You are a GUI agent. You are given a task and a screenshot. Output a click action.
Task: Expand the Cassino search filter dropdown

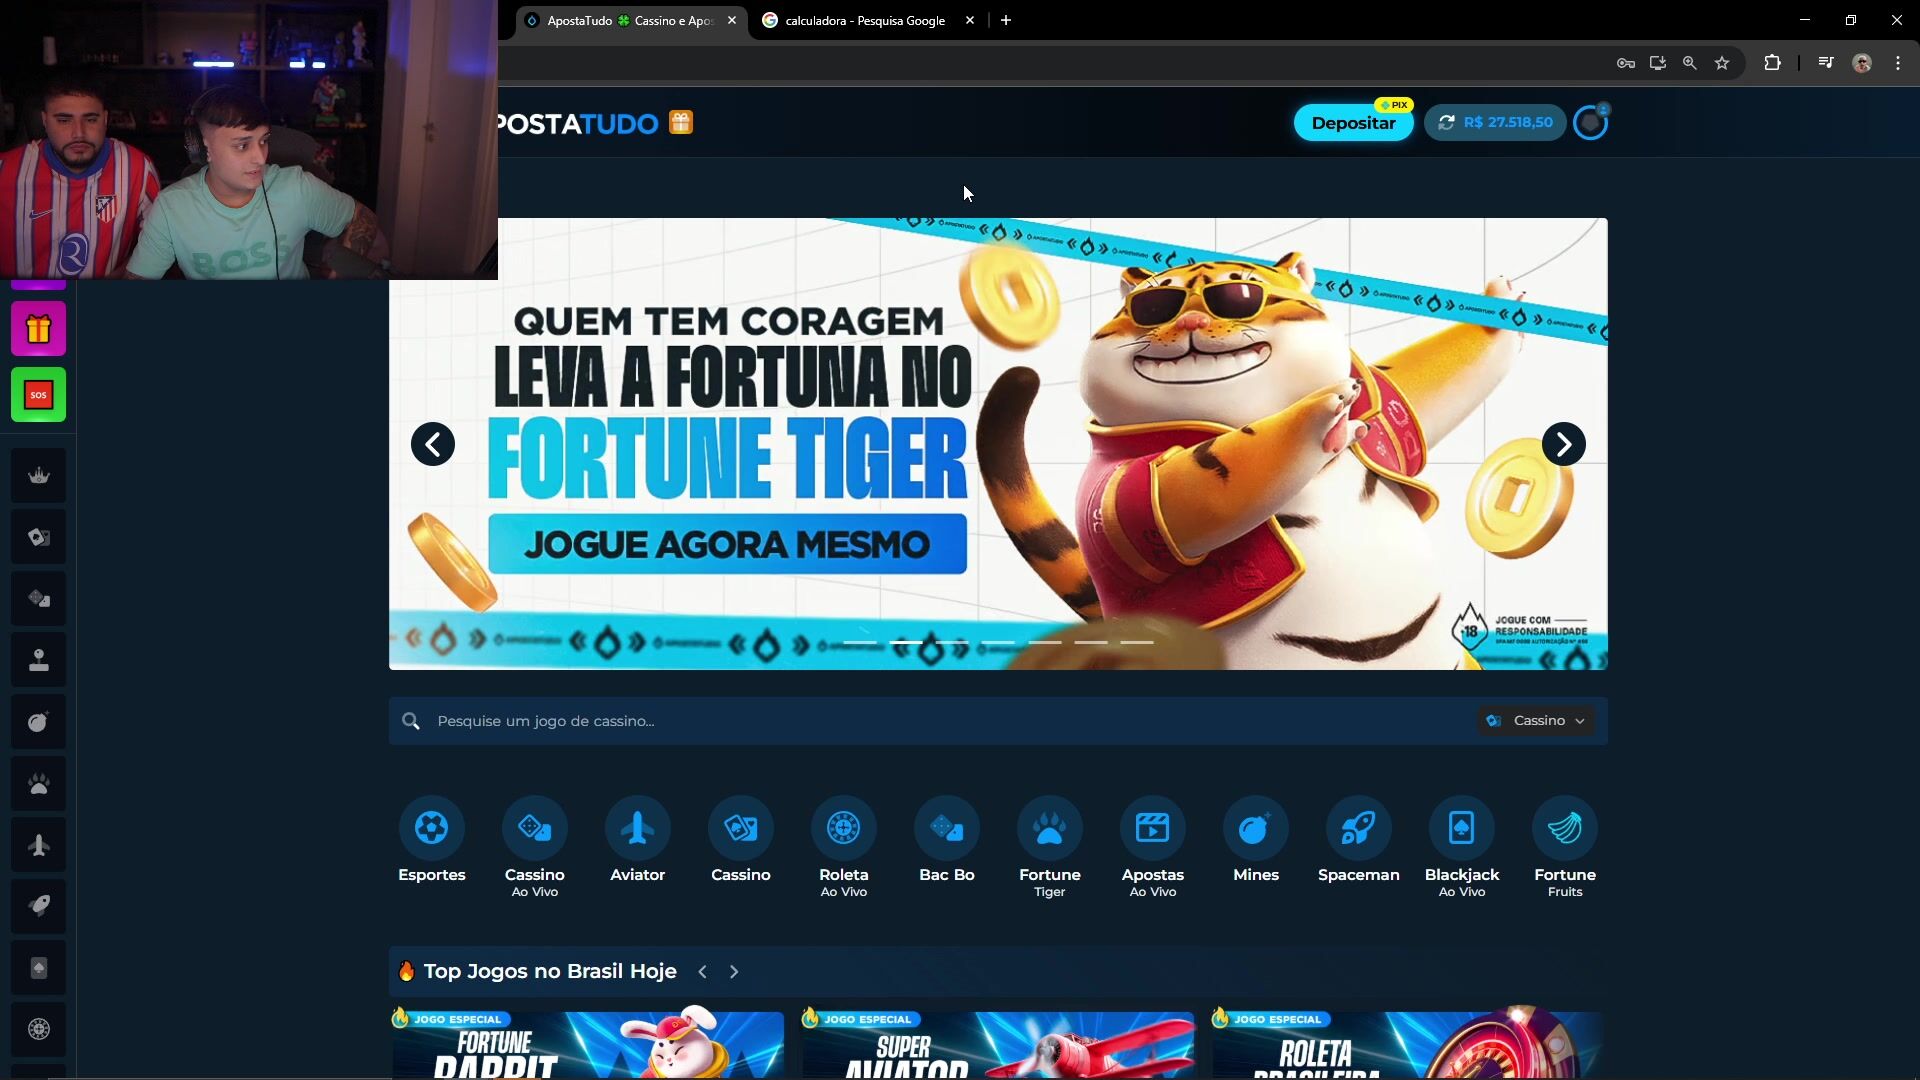(x=1536, y=721)
